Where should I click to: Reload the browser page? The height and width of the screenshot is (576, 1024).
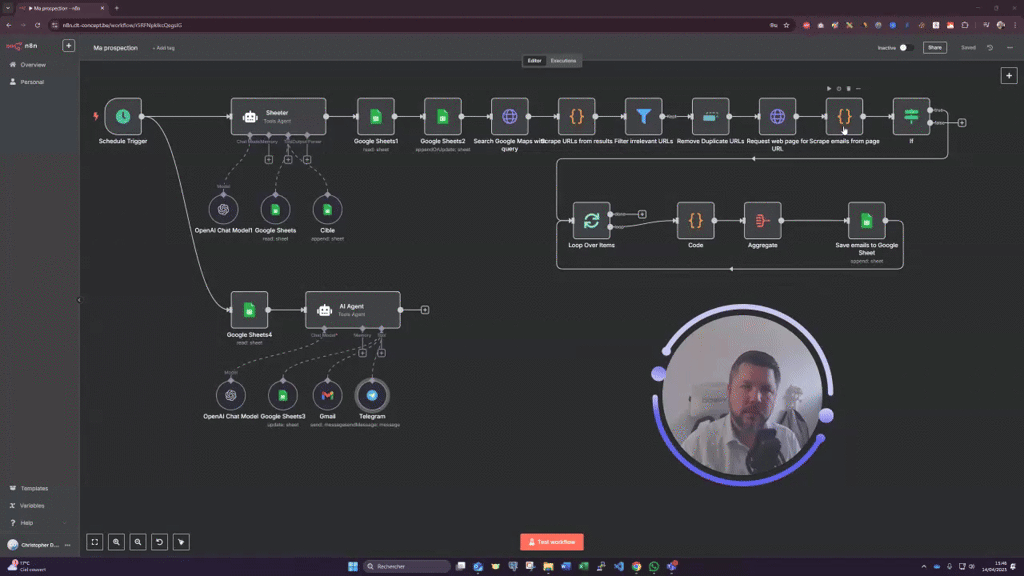point(37,25)
